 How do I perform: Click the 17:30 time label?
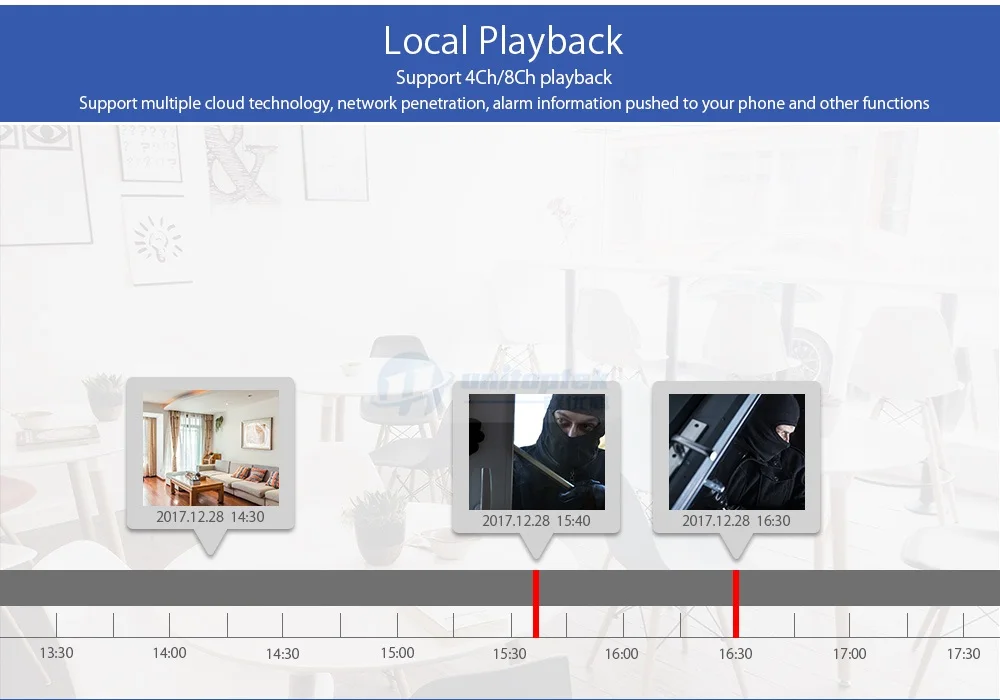[x=963, y=653]
